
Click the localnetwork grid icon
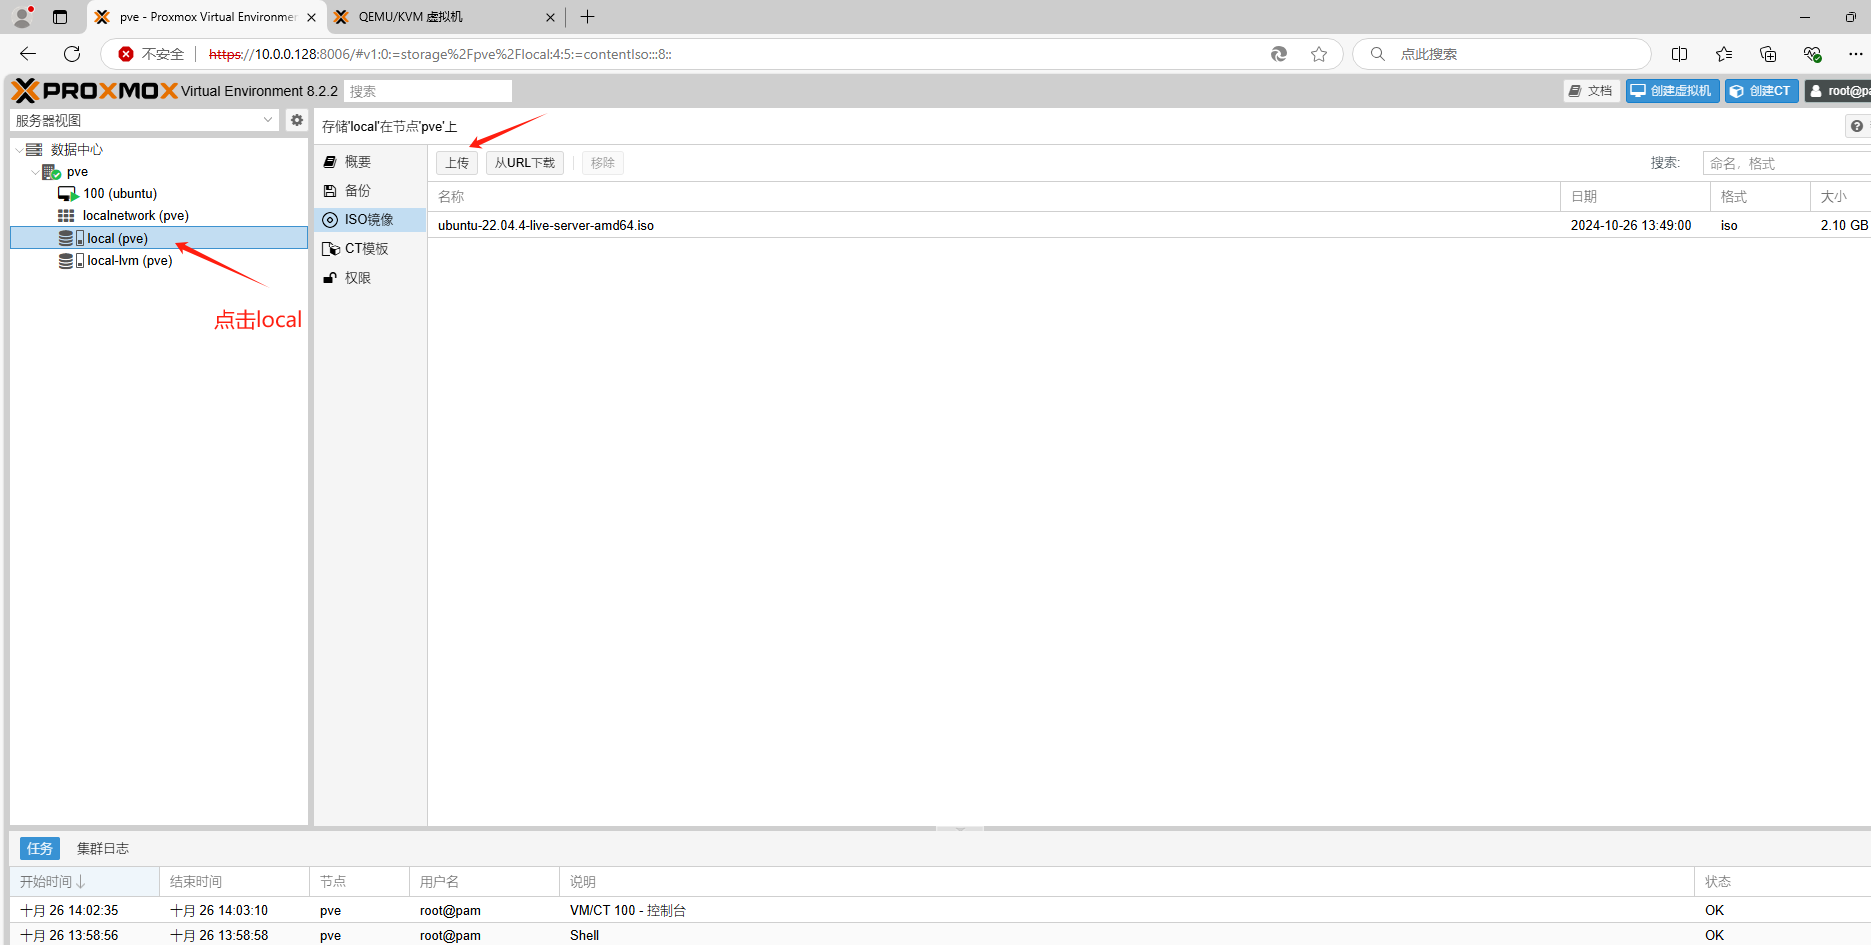coord(66,216)
